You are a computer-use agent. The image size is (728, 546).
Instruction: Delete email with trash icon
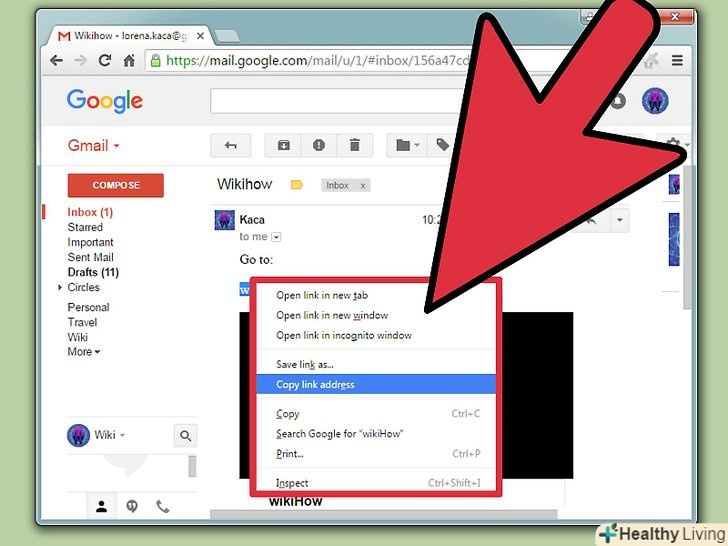[x=355, y=146]
